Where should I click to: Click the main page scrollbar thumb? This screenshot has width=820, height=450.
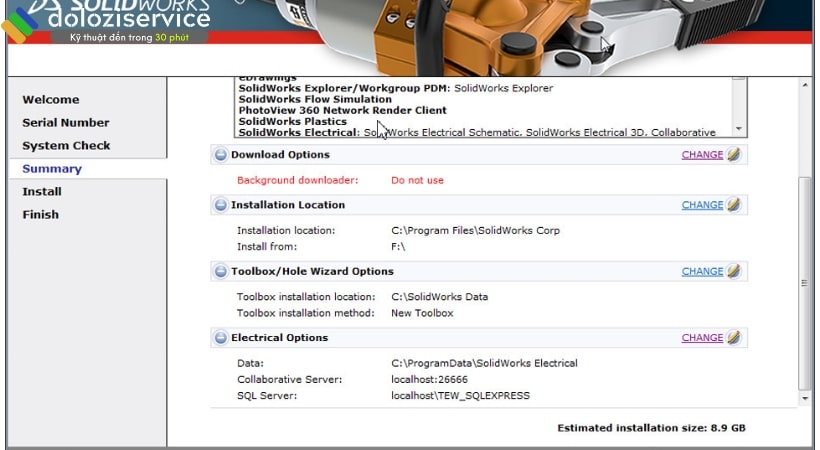click(805, 283)
